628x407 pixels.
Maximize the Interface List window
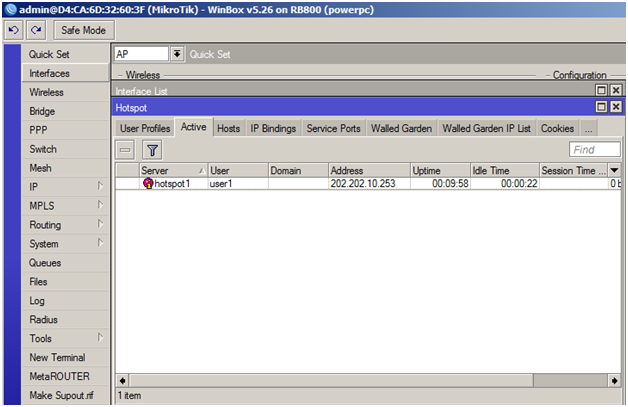coord(601,90)
